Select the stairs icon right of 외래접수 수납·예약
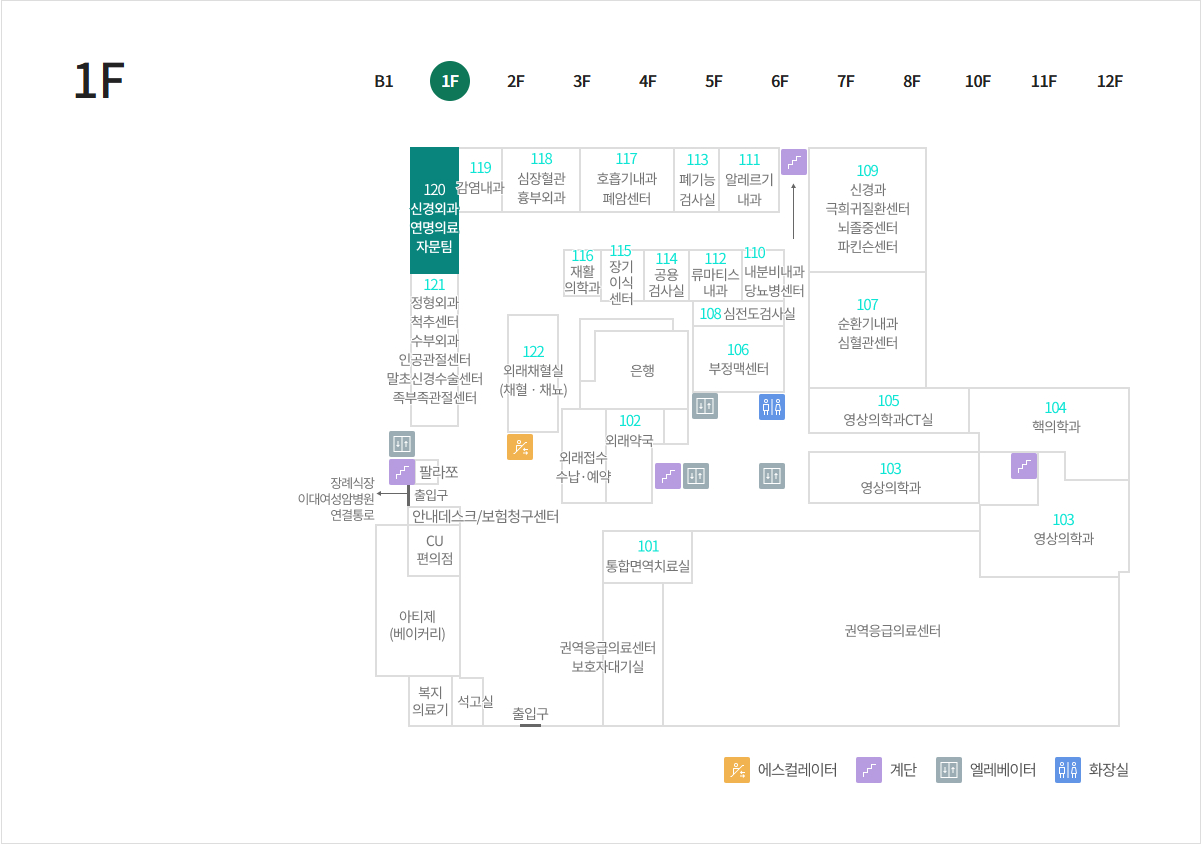The height and width of the screenshot is (844, 1201). tap(668, 476)
